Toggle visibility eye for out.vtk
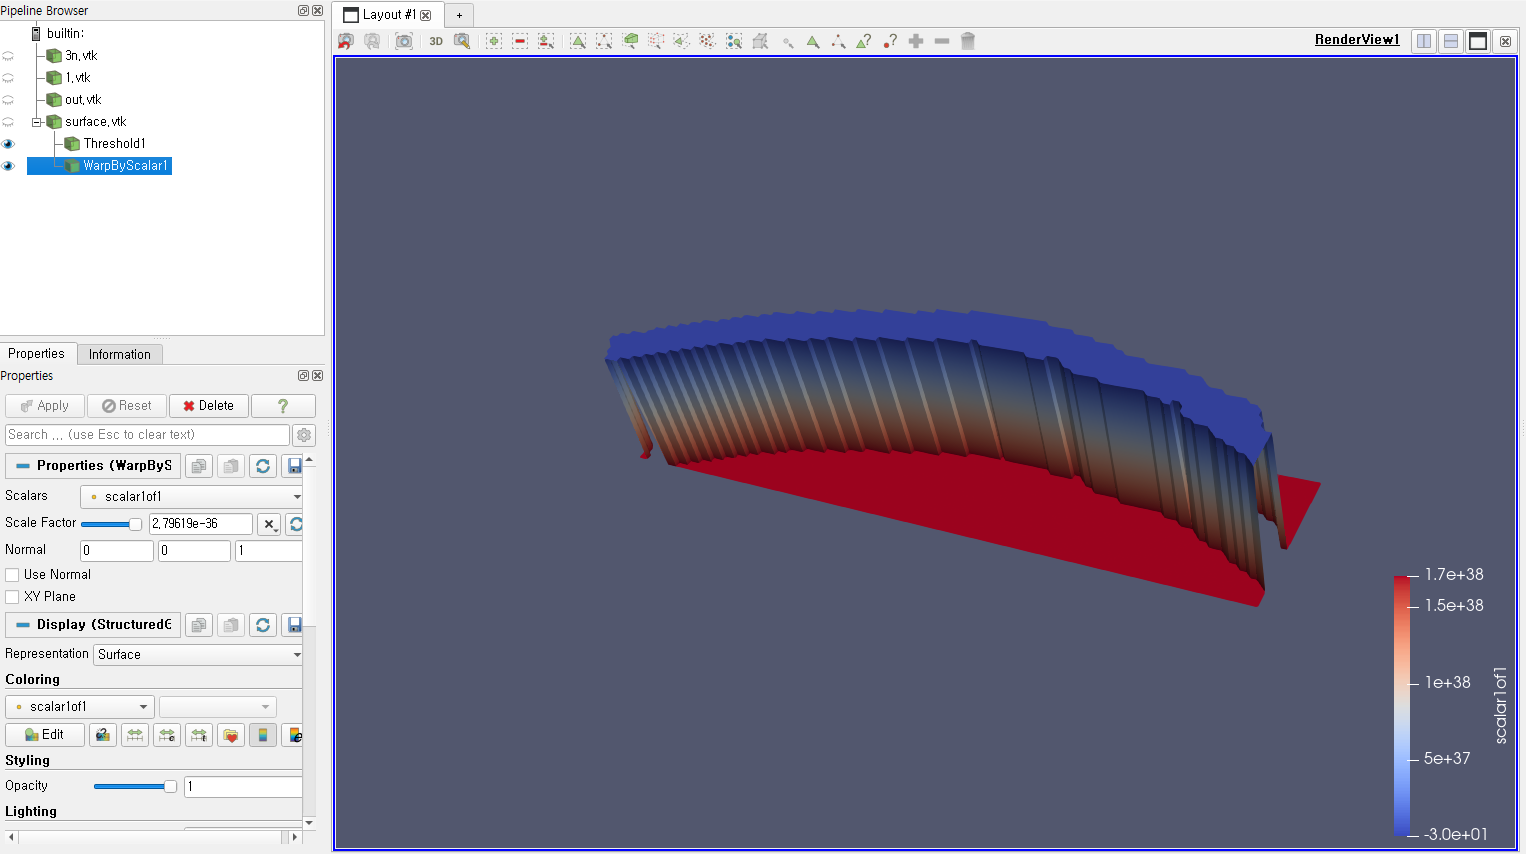Screen dimensions: 1526x854 pos(8,100)
